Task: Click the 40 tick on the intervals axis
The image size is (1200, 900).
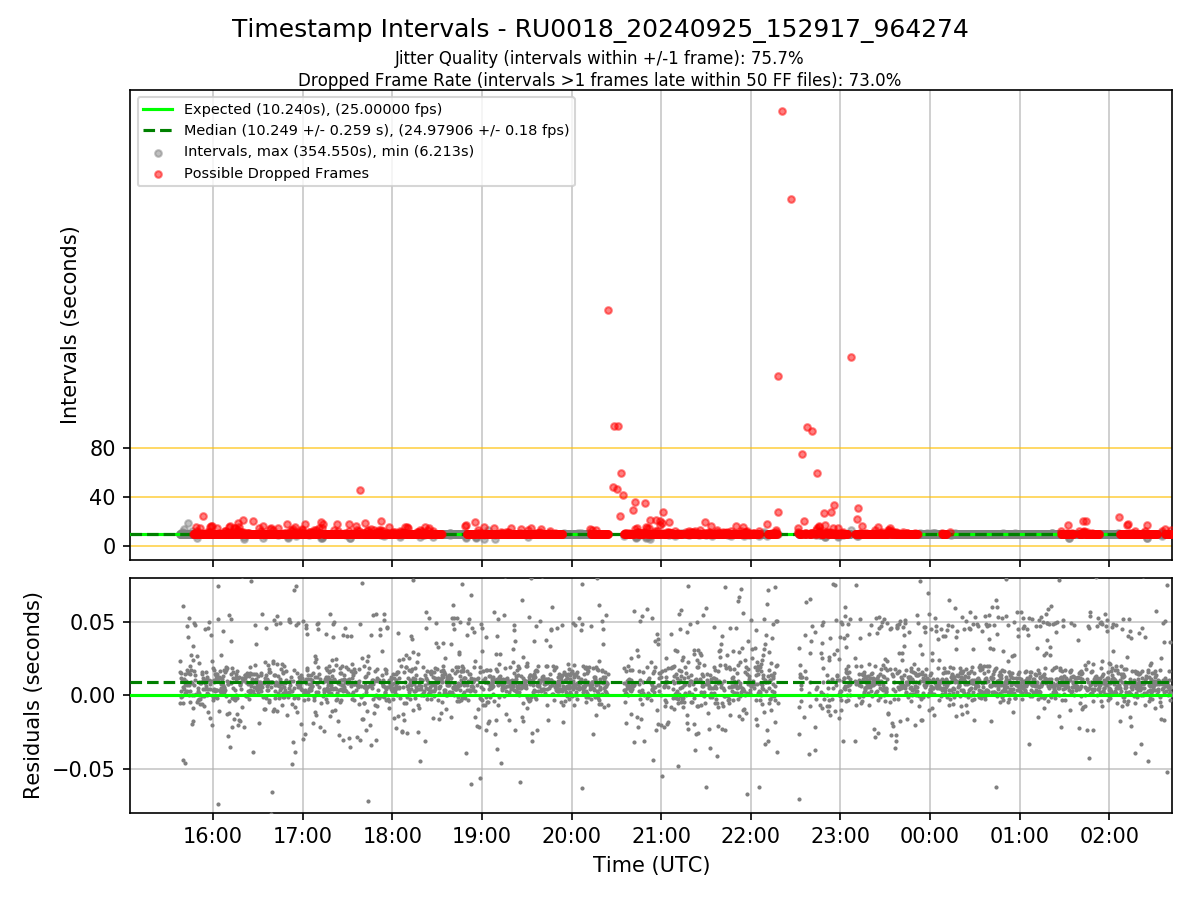Action: 104,497
